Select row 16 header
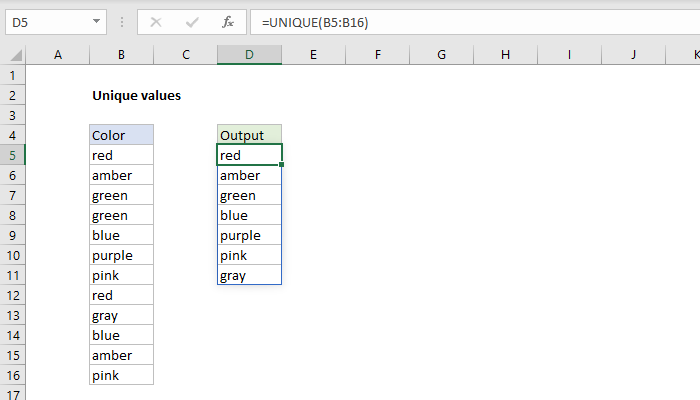Screen dimensions: 700x400 (x=13, y=375)
